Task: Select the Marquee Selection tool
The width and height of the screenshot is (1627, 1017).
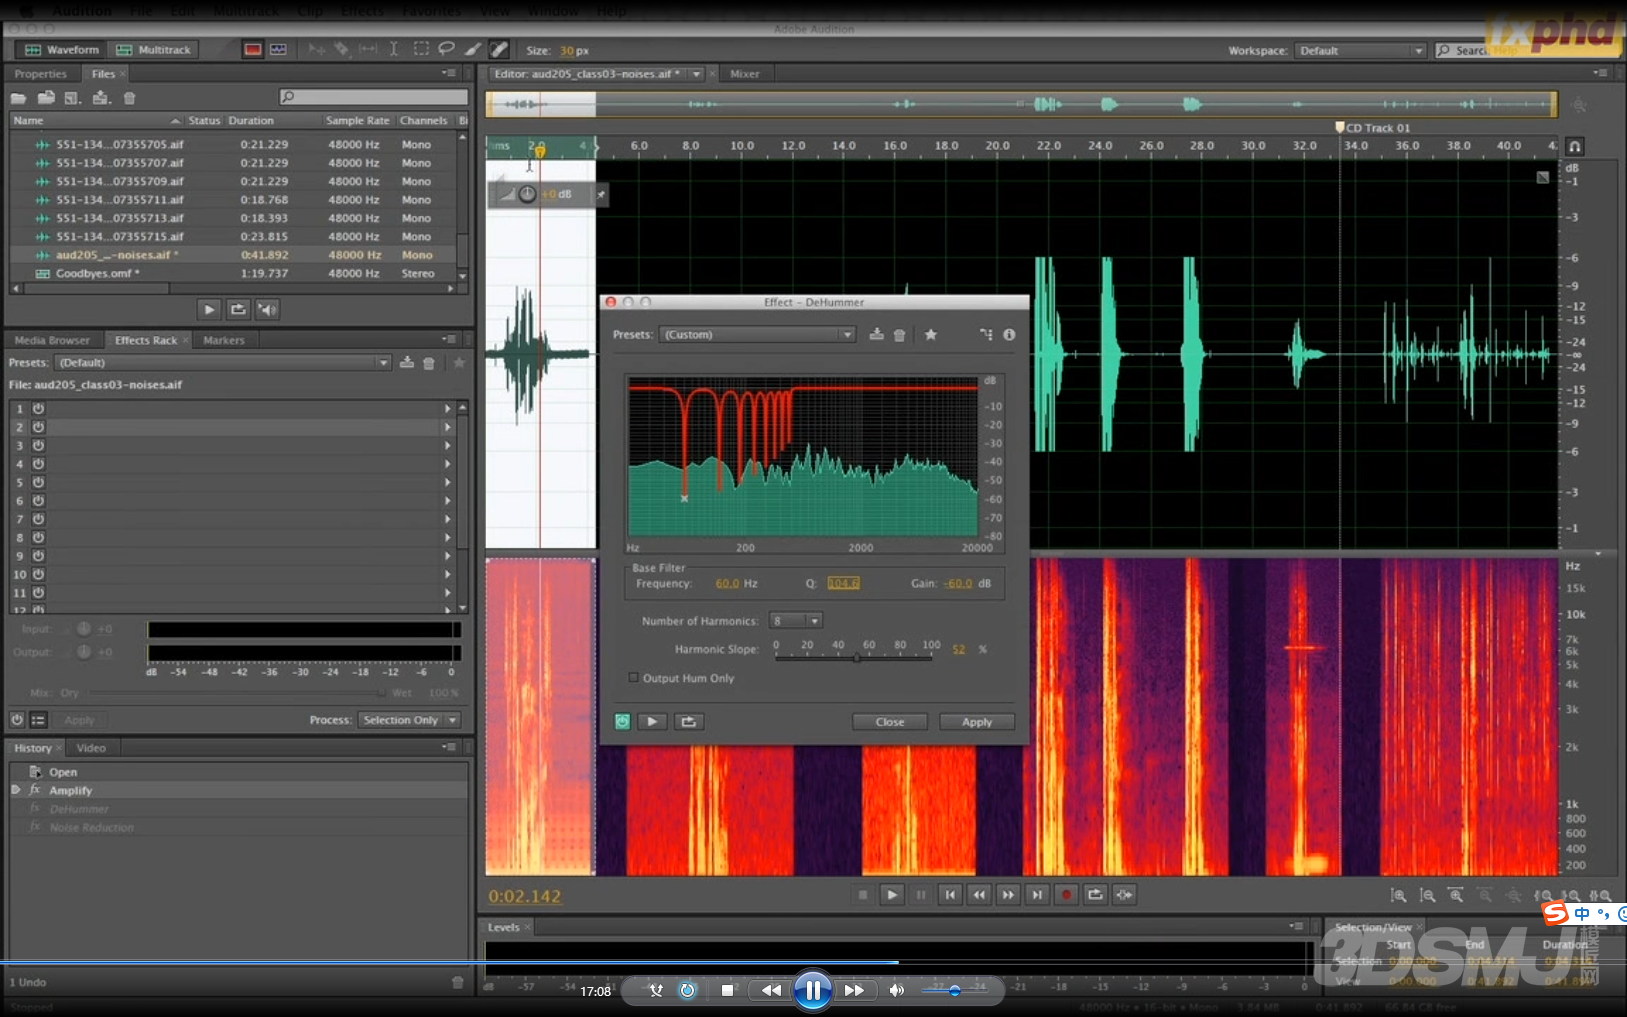Action: tap(421, 49)
